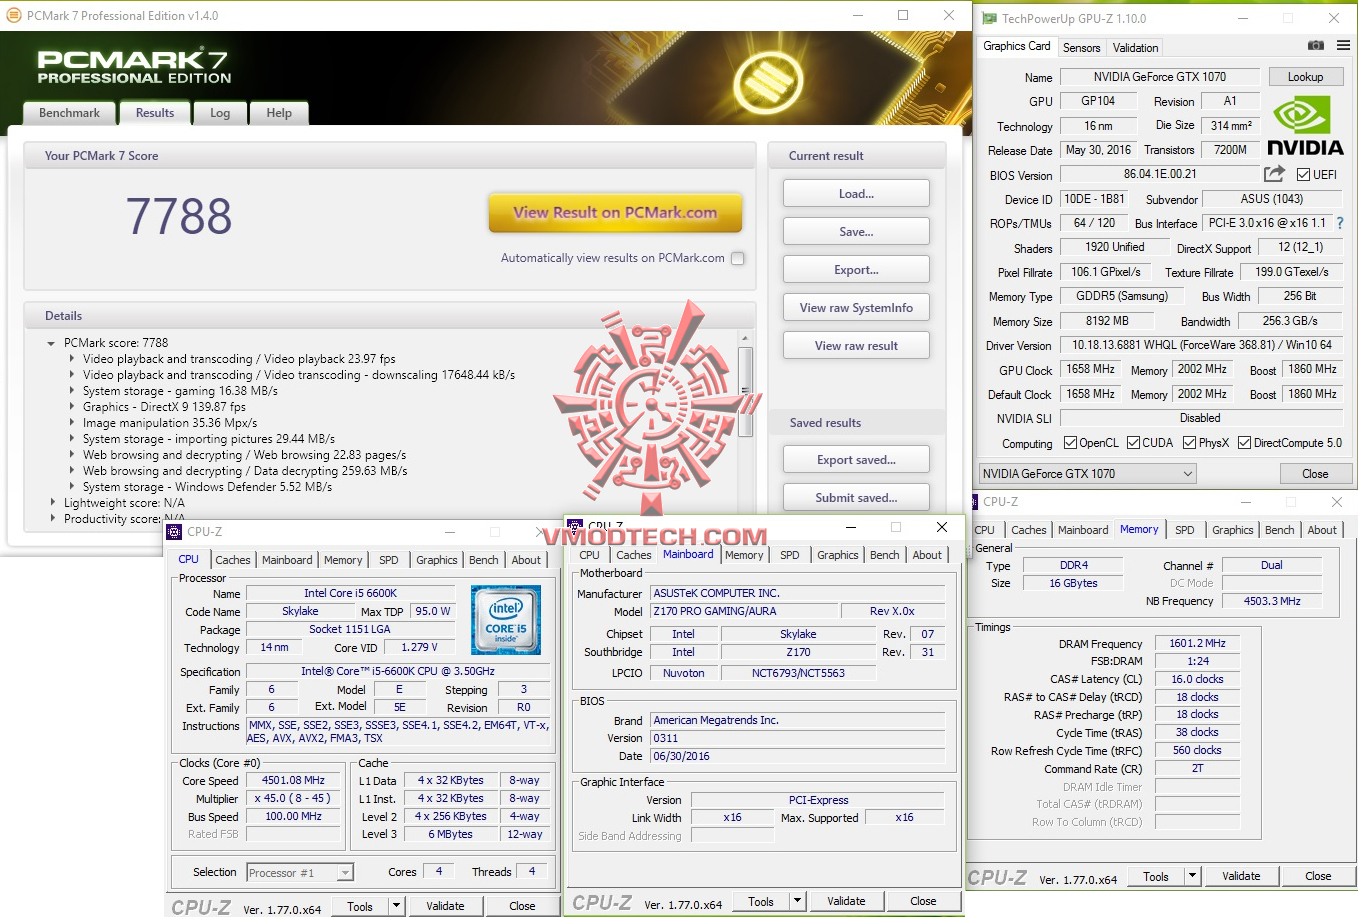Click View Result on PCMark.com
This screenshot has width=1358, height=917.
click(x=615, y=213)
